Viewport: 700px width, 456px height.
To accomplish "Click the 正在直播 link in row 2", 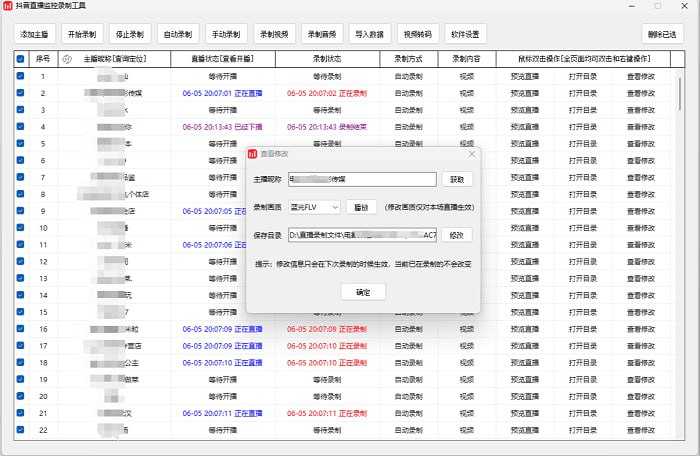I will [248, 93].
